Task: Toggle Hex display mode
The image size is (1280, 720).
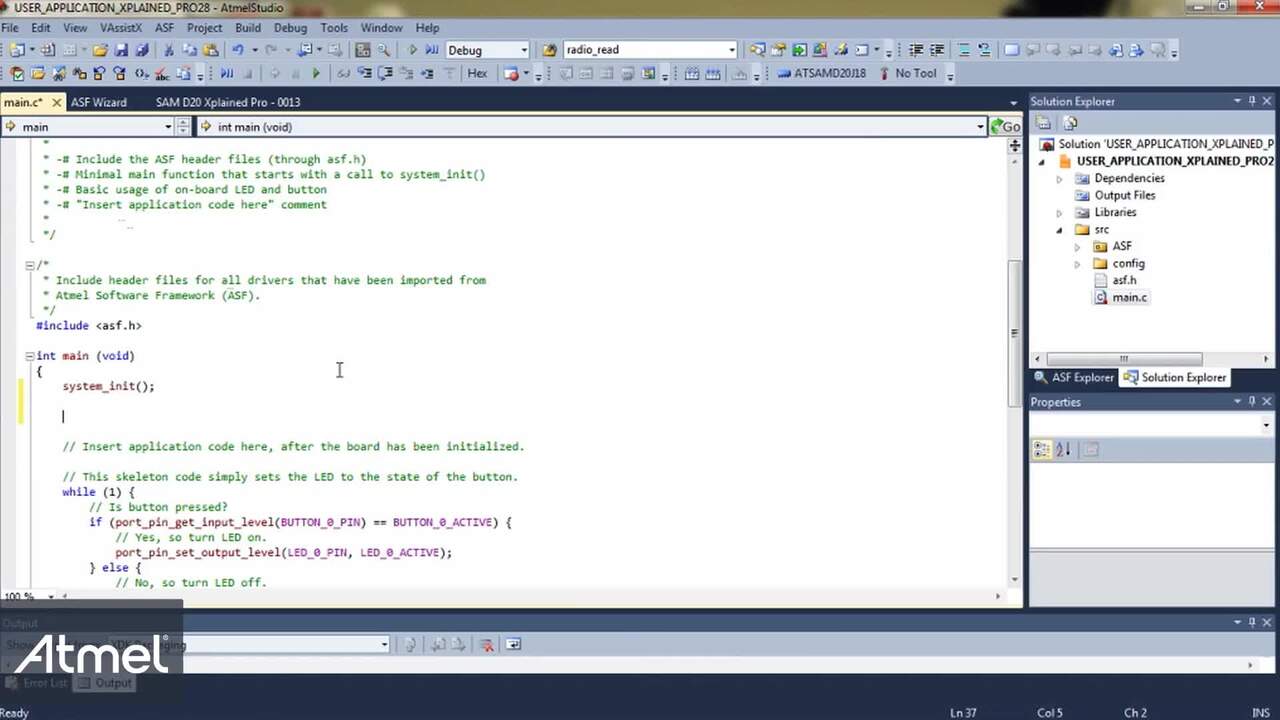Action: [477, 73]
